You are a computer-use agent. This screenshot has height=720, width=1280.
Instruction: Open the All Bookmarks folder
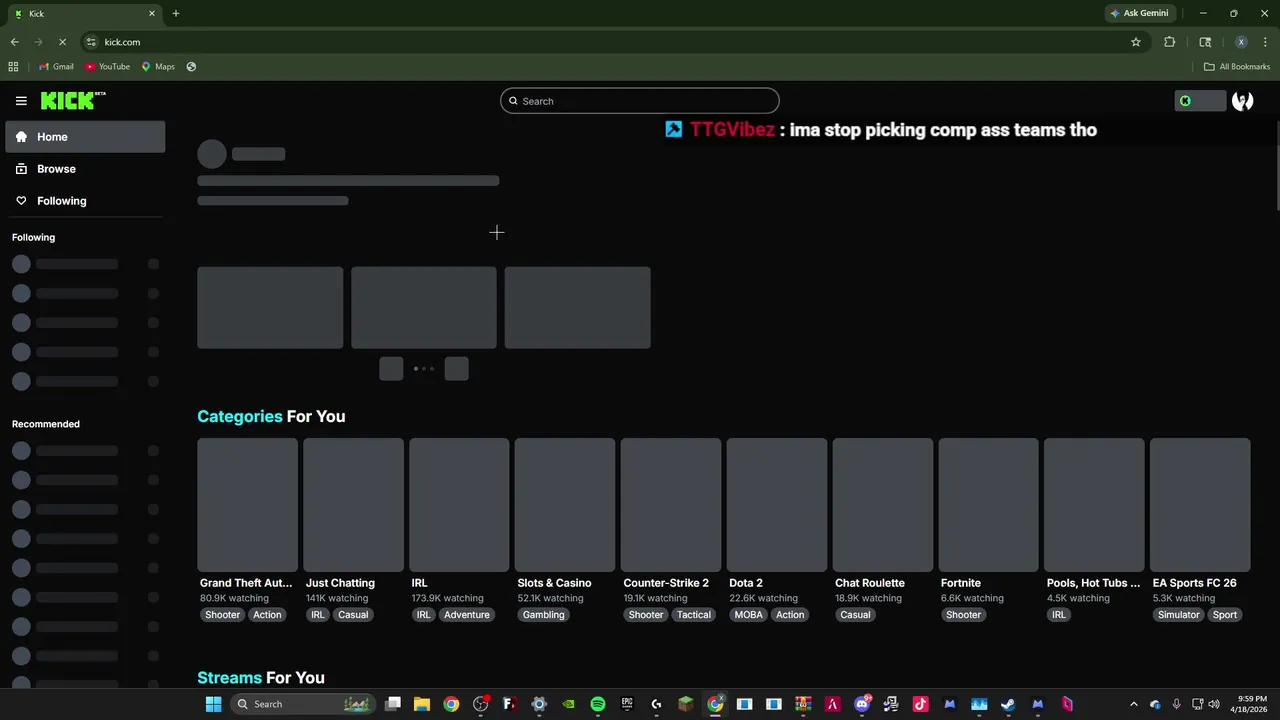coord(1237,67)
